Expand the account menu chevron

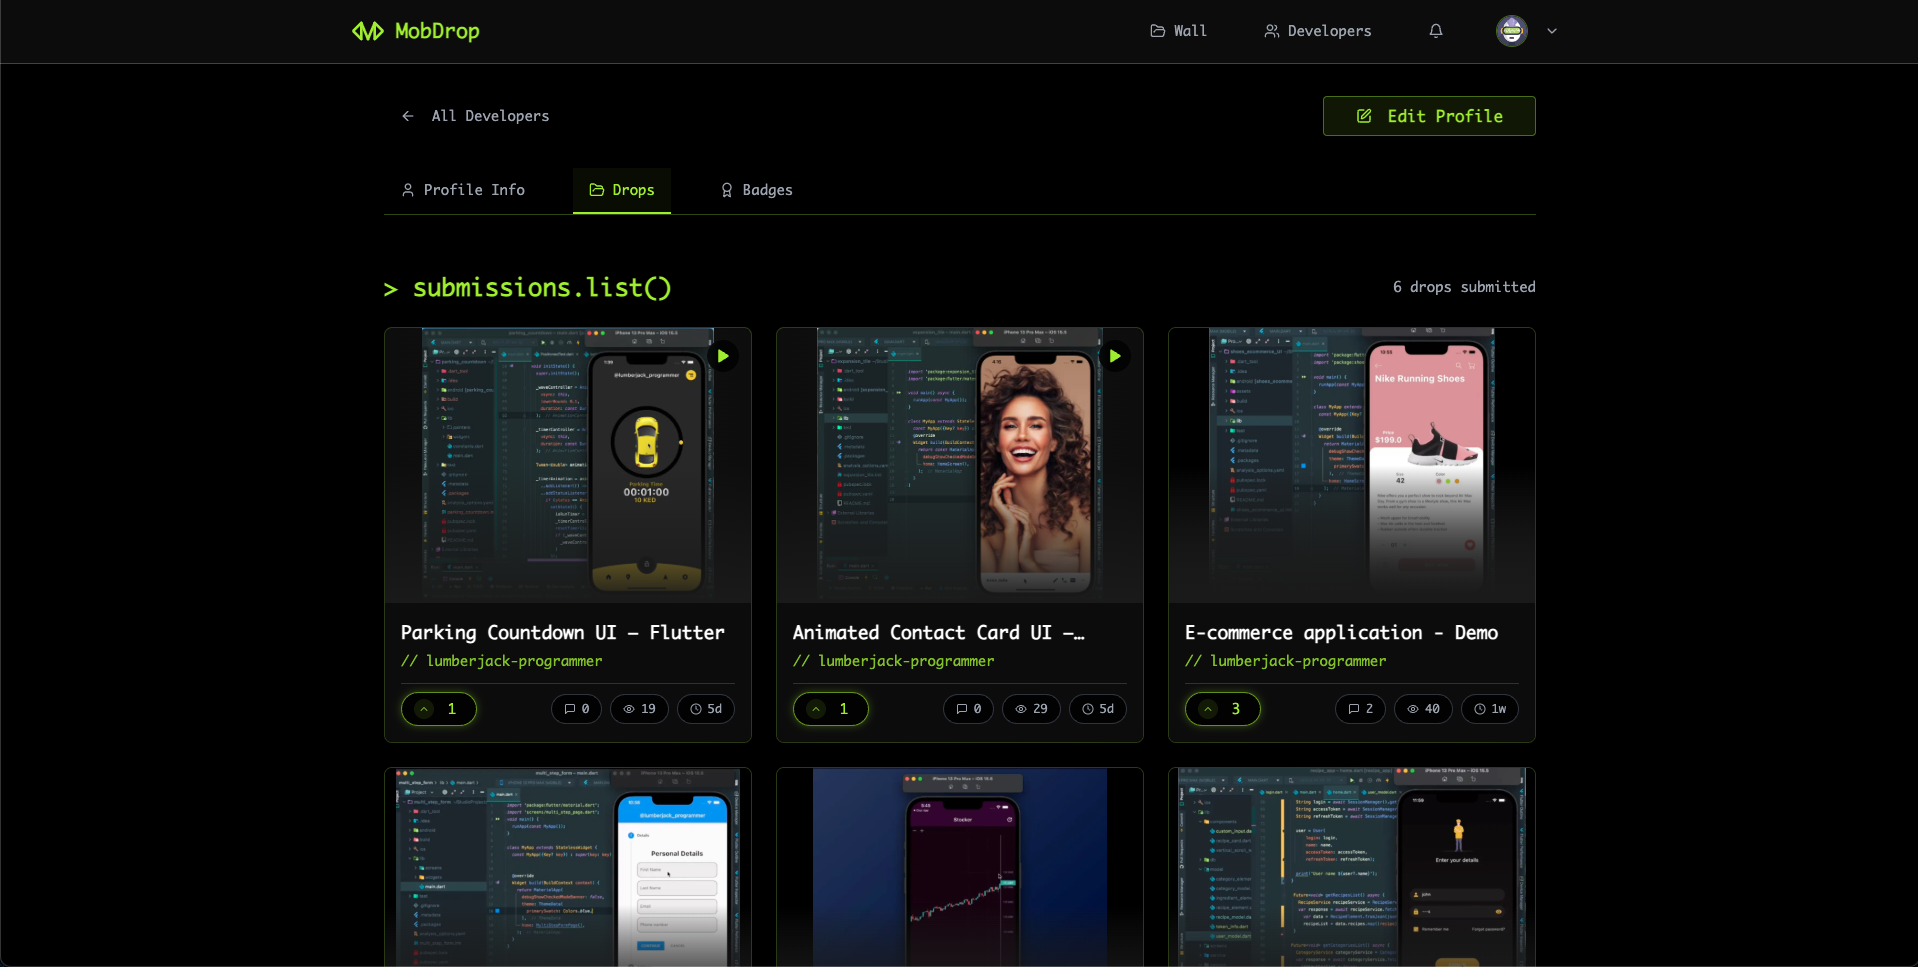click(x=1552, y=31)
